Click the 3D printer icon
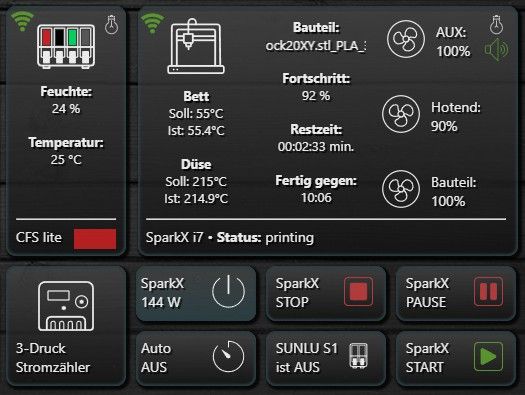The image size is (525, 395). (x=196, y=46)
